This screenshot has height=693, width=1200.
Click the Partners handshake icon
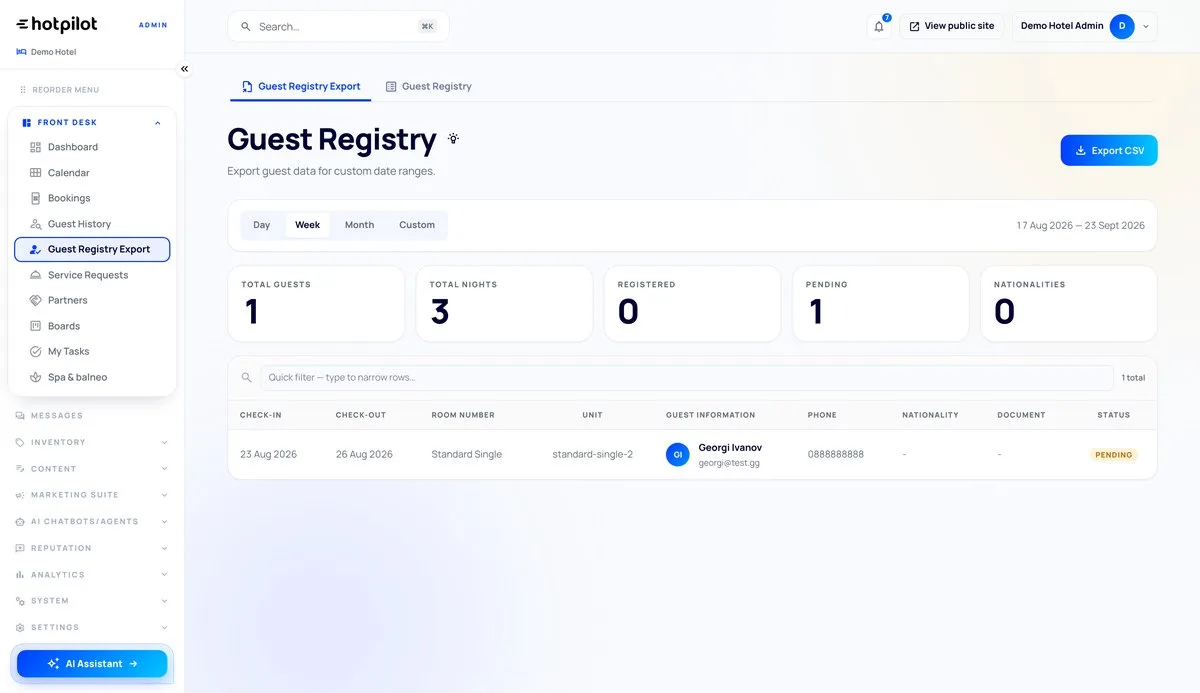coord(36,300)
